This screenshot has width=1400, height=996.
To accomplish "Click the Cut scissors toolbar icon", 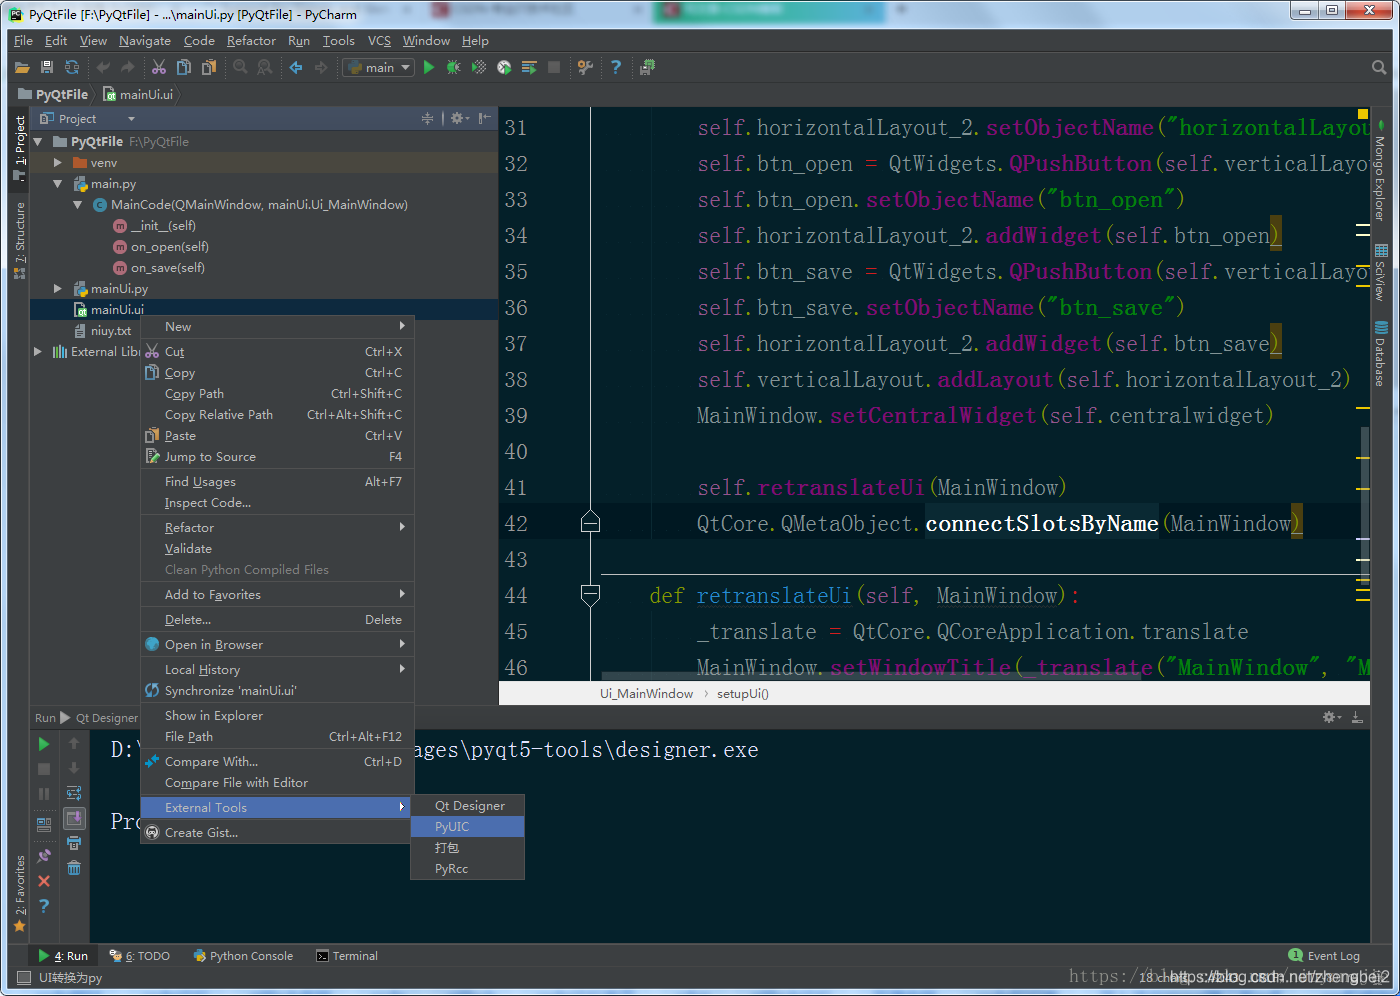I will point(159,67).
